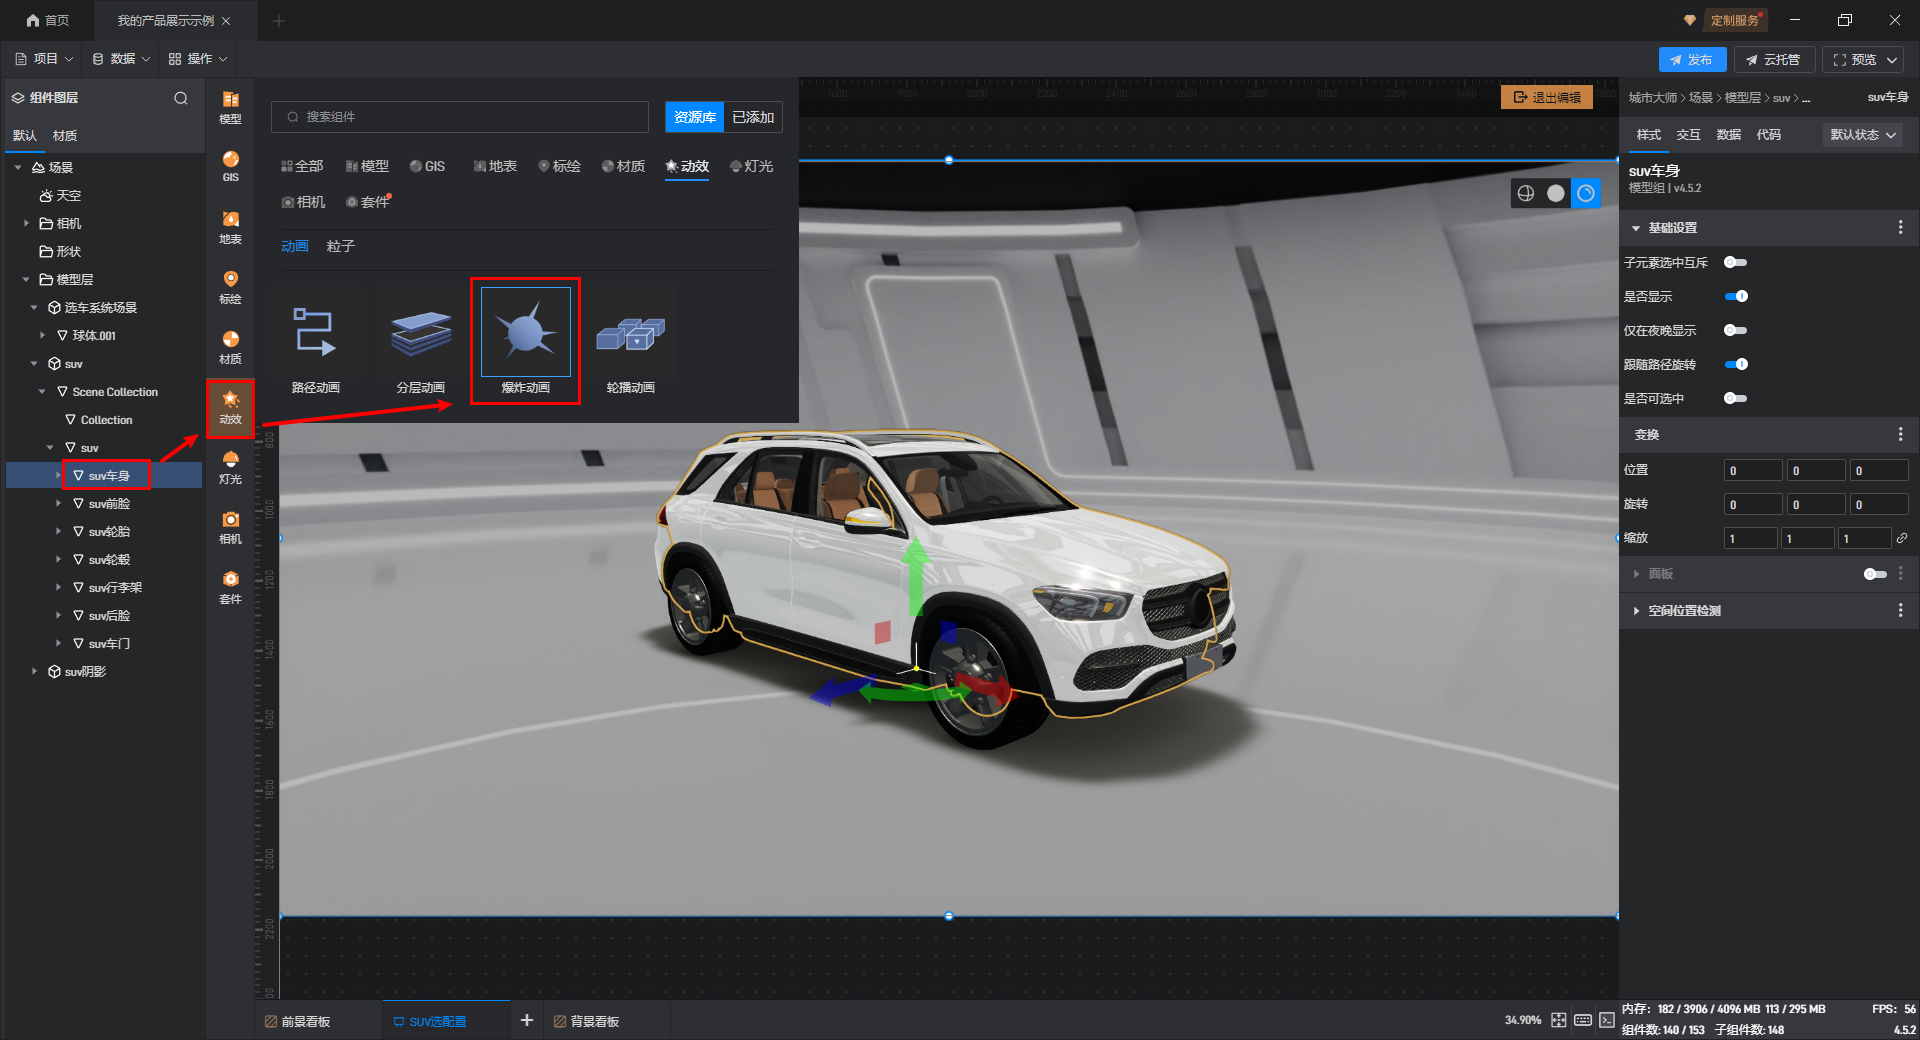
Task: Switch to the 代码 tab
Action: (x=1768, y=135)
